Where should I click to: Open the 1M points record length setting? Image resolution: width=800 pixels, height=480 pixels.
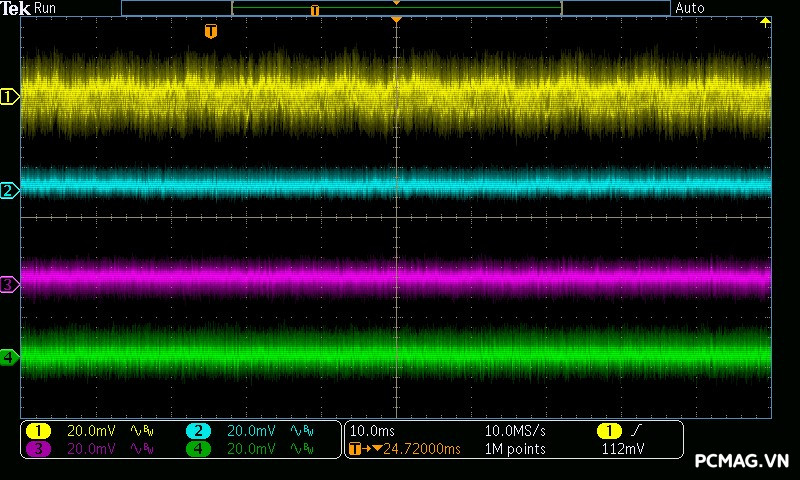click(515, 449)
